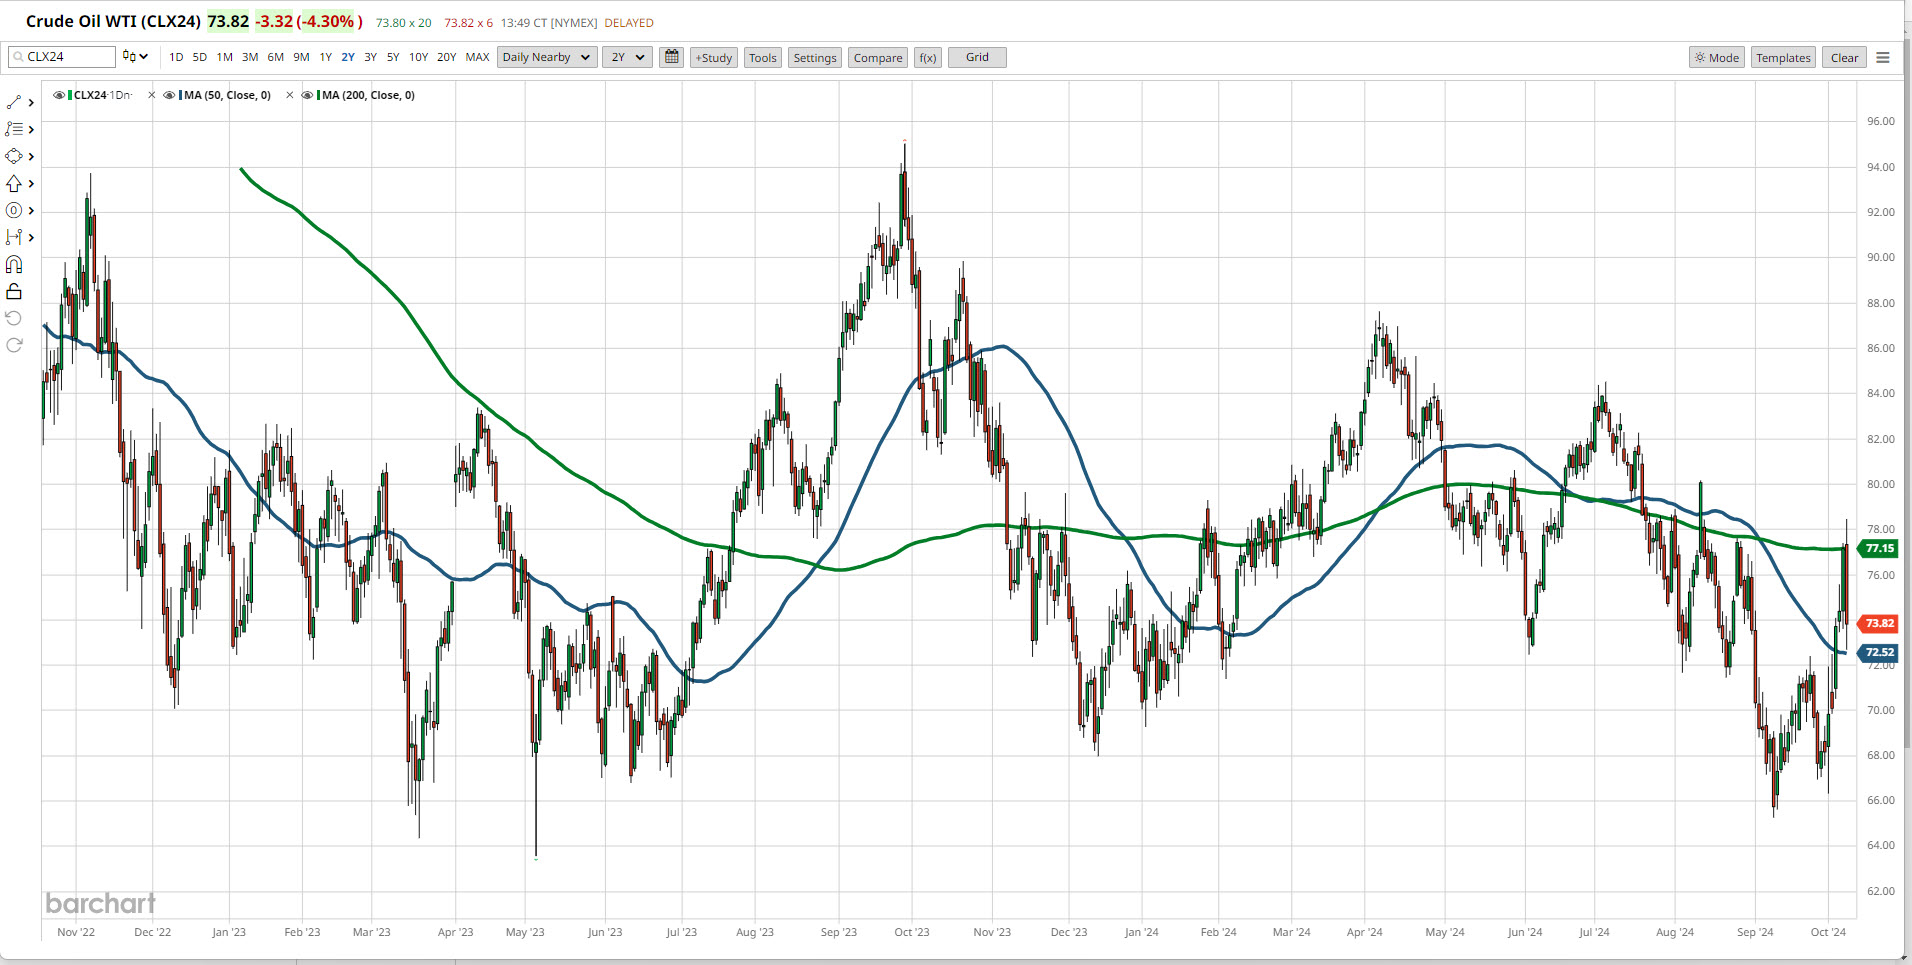
Task: Hide the MA (50, Close, 0) line
Action: [169, 95]
